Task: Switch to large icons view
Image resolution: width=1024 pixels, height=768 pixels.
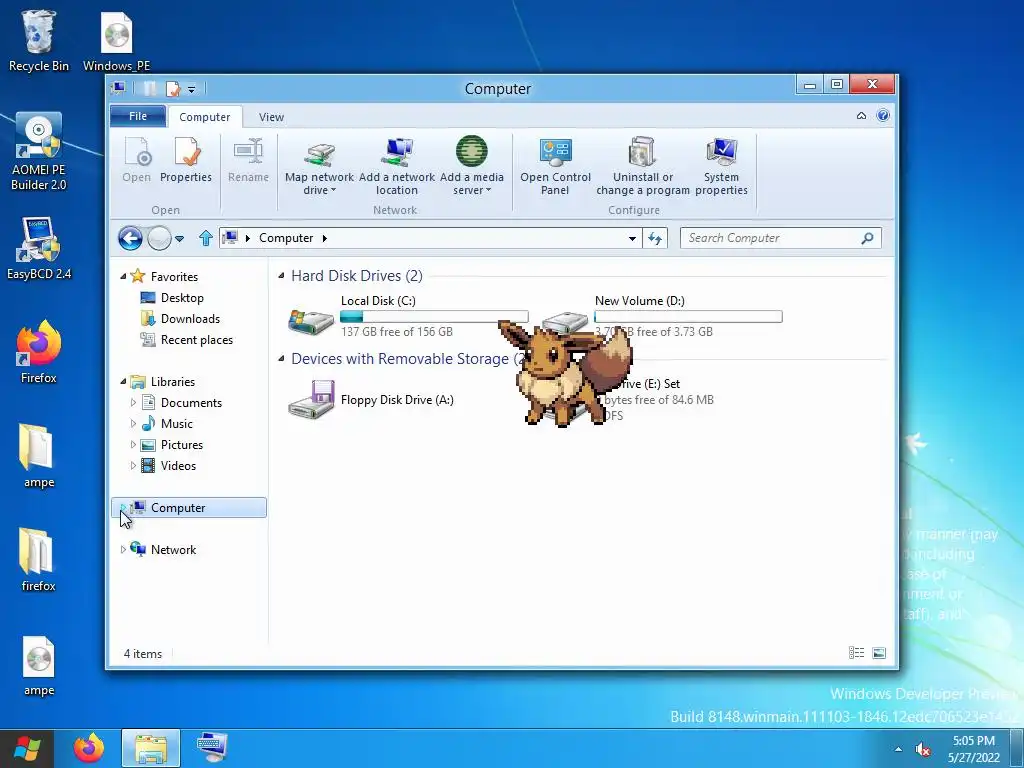Action: coord(879,652)
